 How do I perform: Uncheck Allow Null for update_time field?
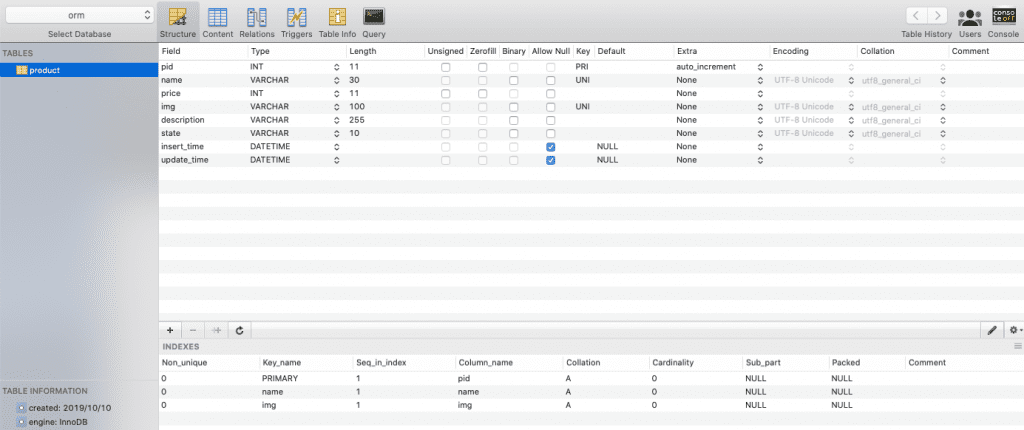tap(551, 160)
